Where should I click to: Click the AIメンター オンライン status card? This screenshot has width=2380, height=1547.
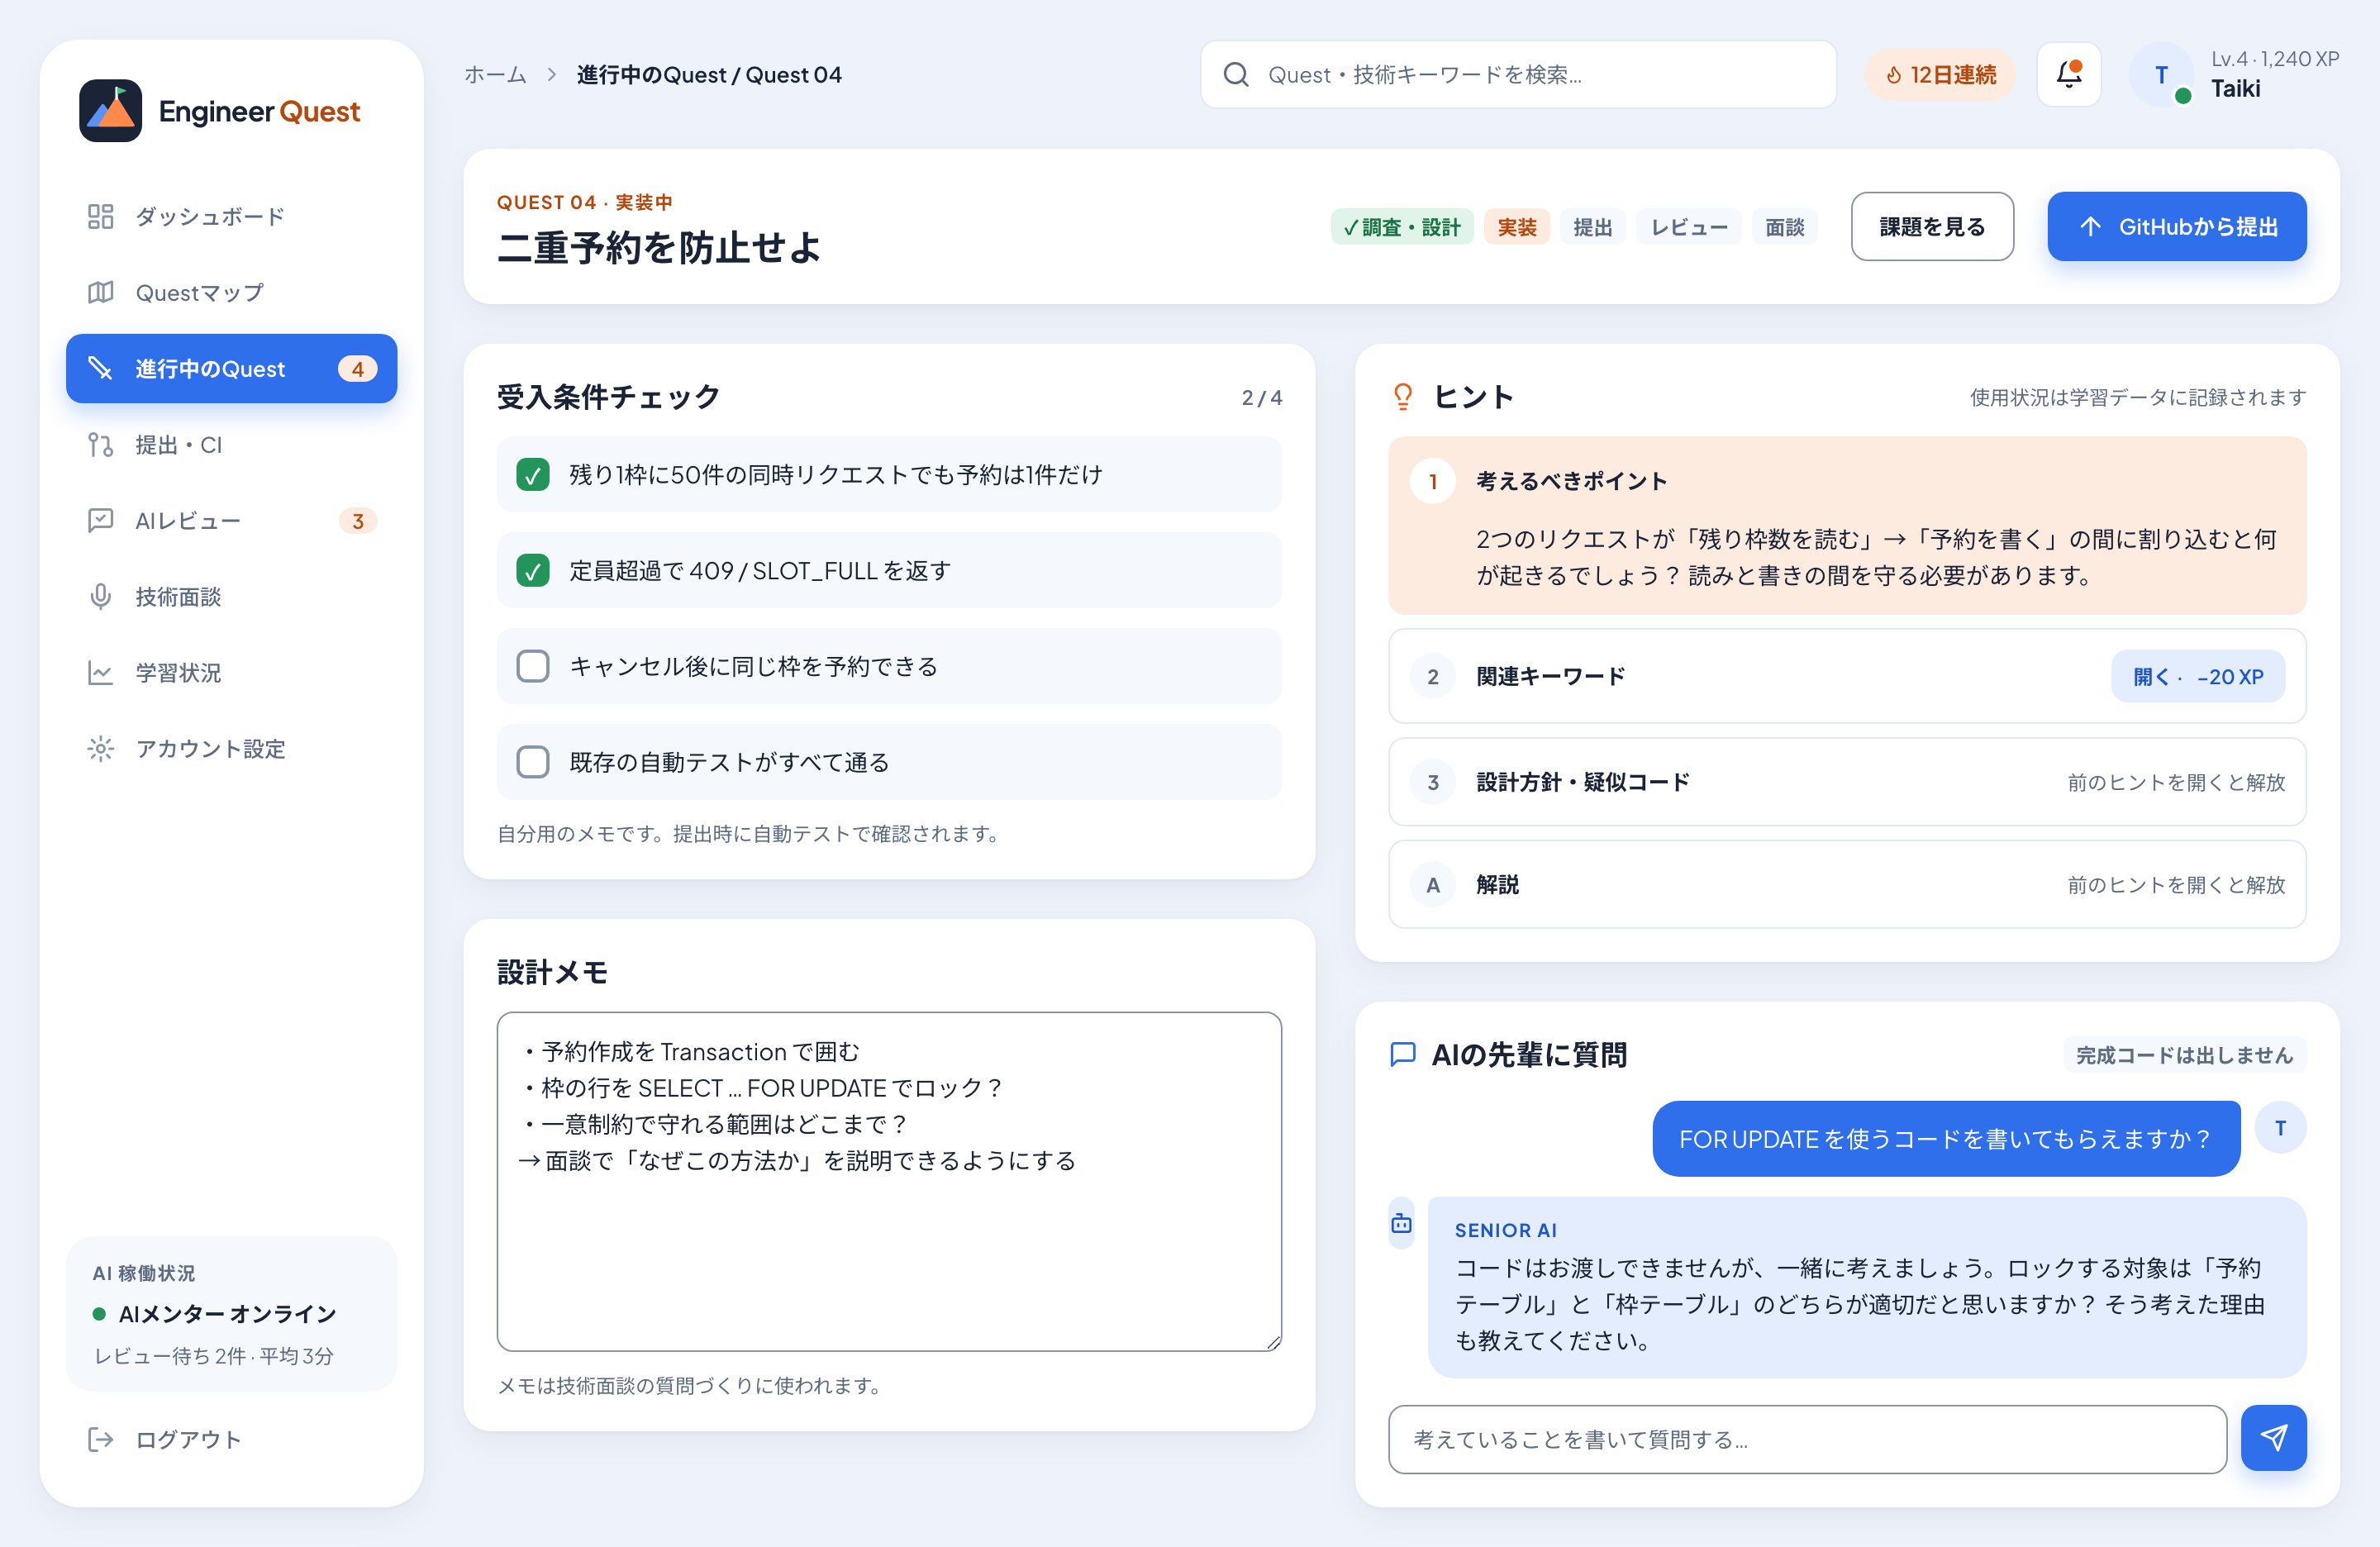231,1313
